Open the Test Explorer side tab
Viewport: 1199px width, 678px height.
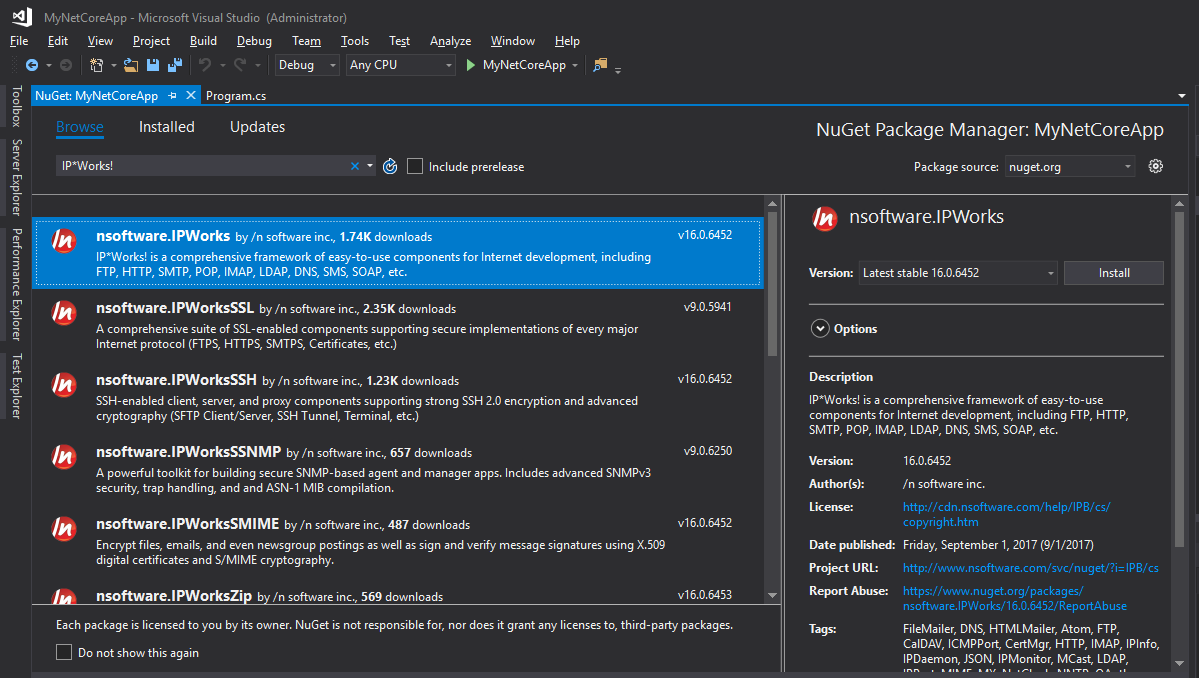[16, 386]
